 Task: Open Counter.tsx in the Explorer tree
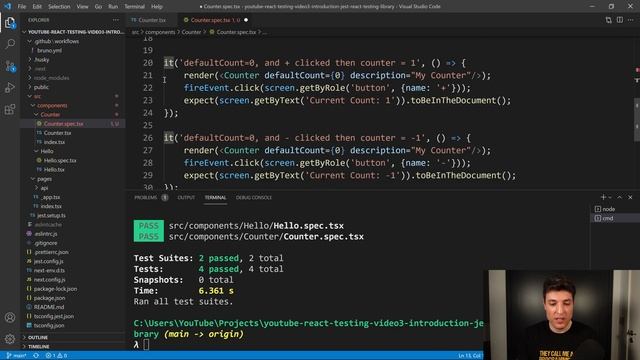tap(73, 133)
